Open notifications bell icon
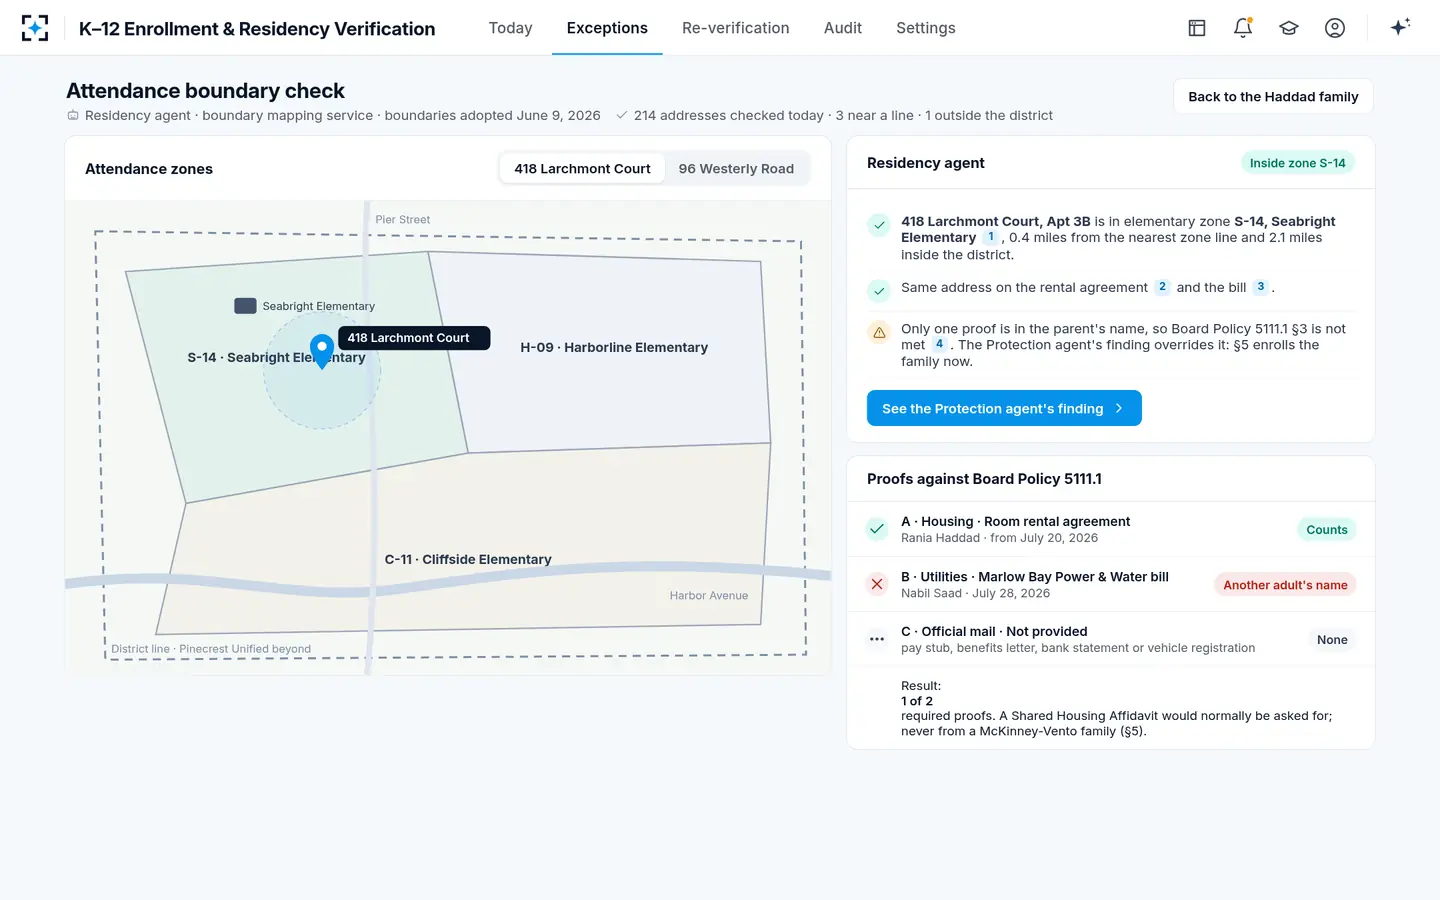Screen dimensions: 1440x900 (1243, 28)
